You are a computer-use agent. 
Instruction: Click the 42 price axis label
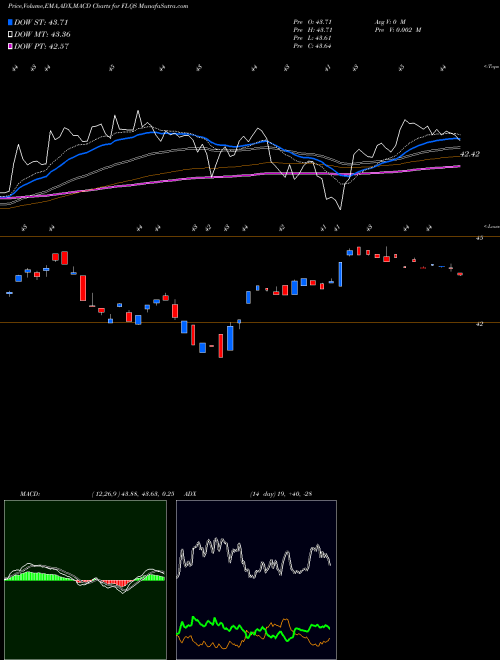click(x=479, y=324)
